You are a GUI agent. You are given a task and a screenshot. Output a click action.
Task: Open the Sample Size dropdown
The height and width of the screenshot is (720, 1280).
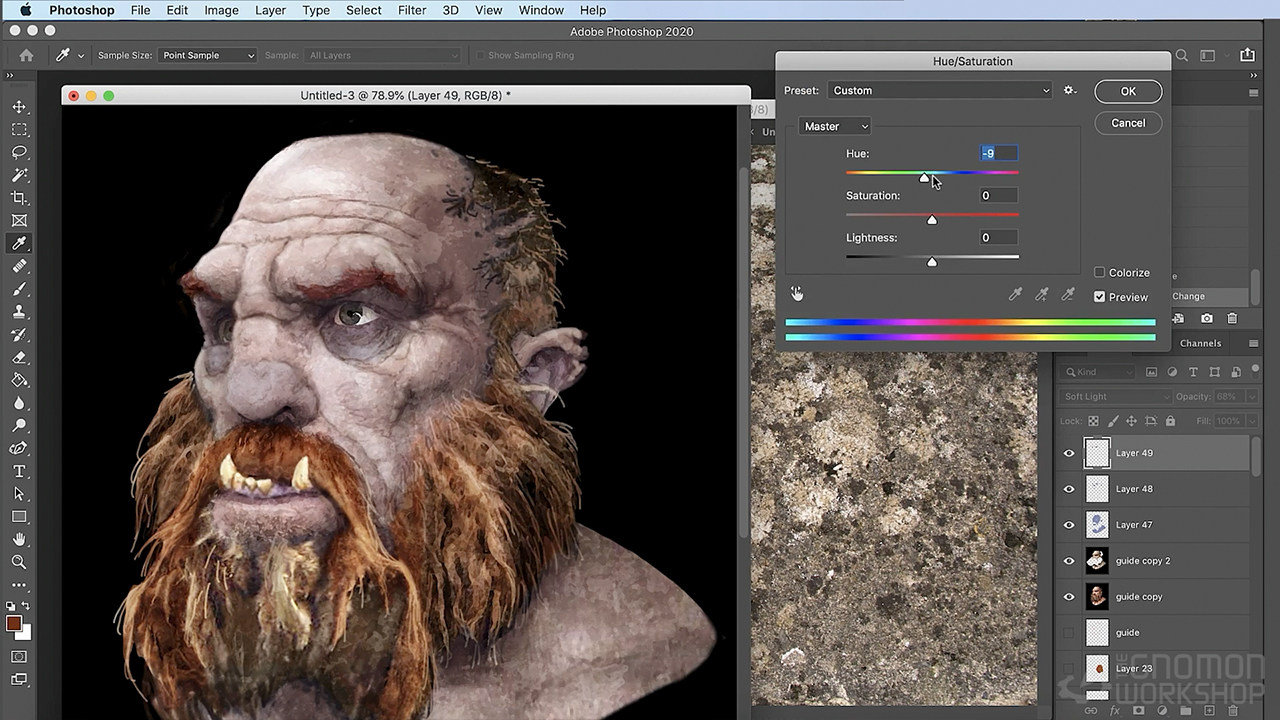(x=207, y=55)
